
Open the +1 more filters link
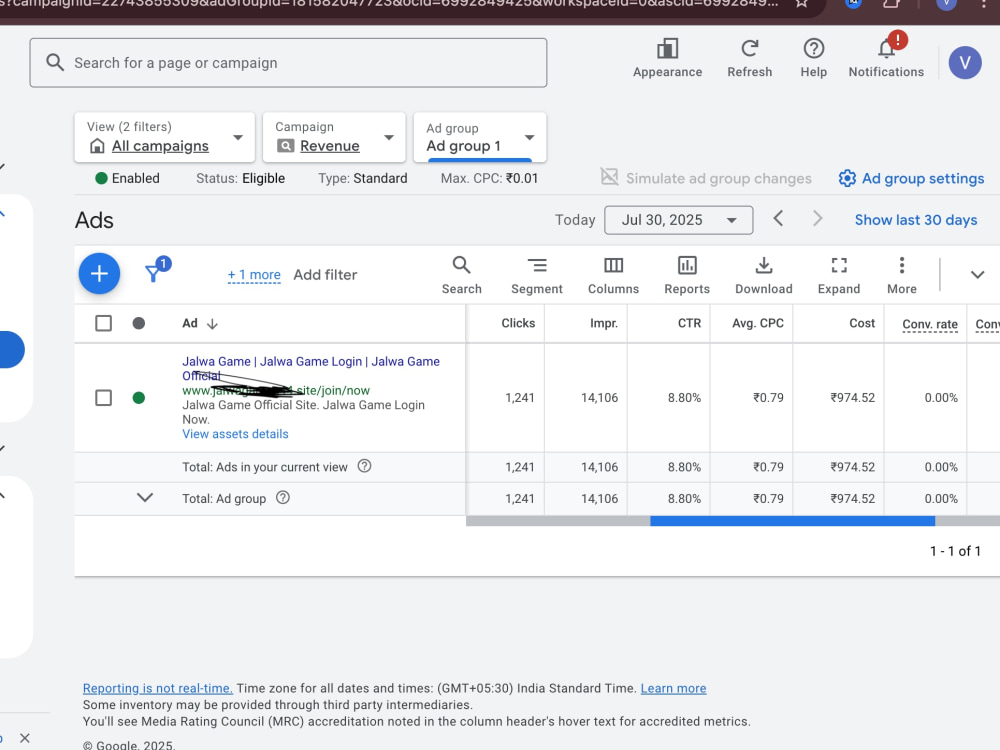(254, 275)
